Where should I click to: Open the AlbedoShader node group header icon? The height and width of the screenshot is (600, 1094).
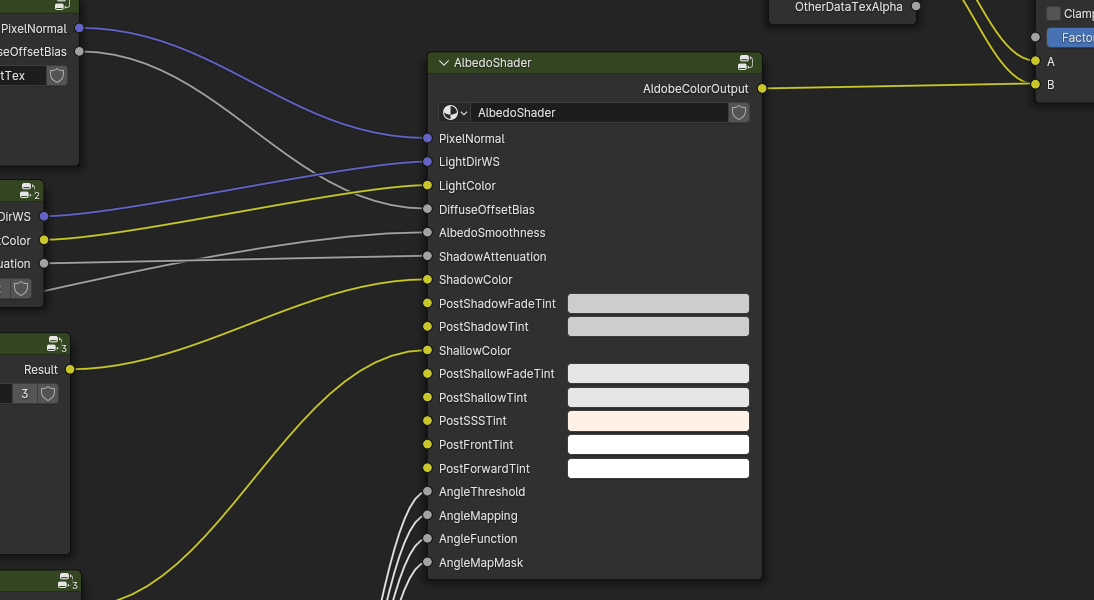click(x=745, y=62)
